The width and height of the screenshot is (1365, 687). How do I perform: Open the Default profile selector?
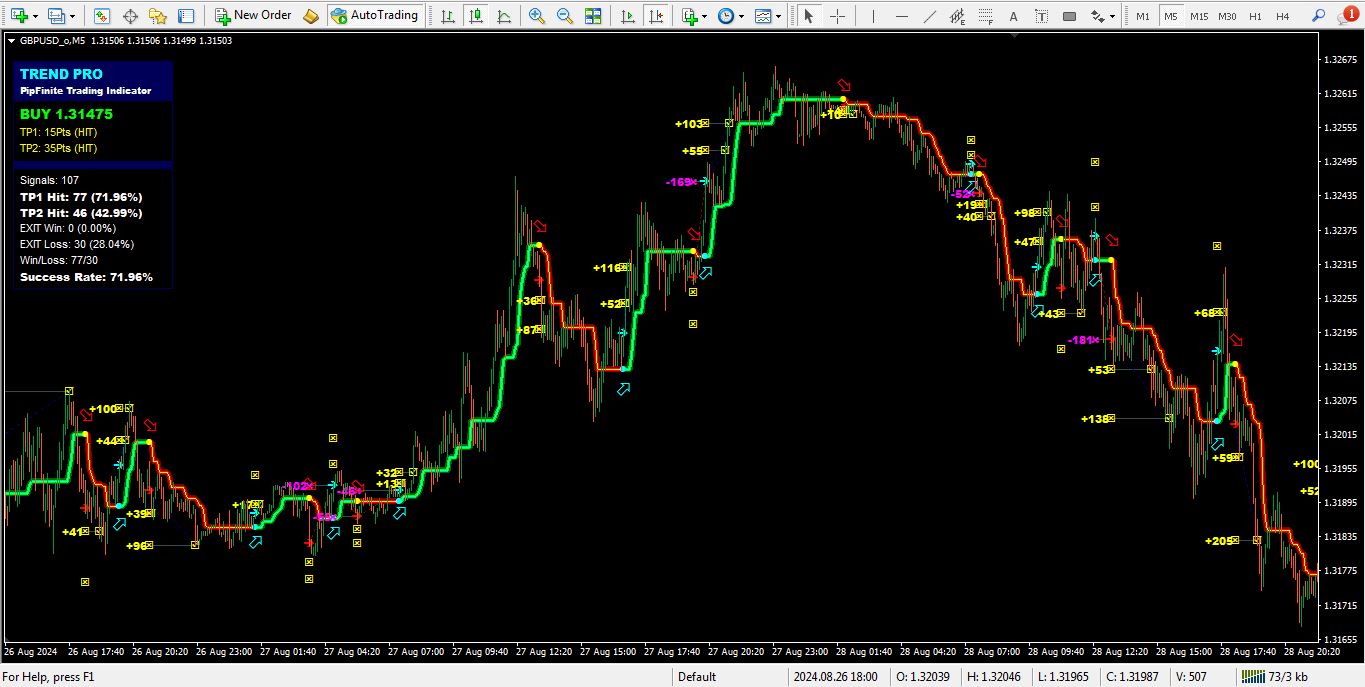[x=697, y=676]
